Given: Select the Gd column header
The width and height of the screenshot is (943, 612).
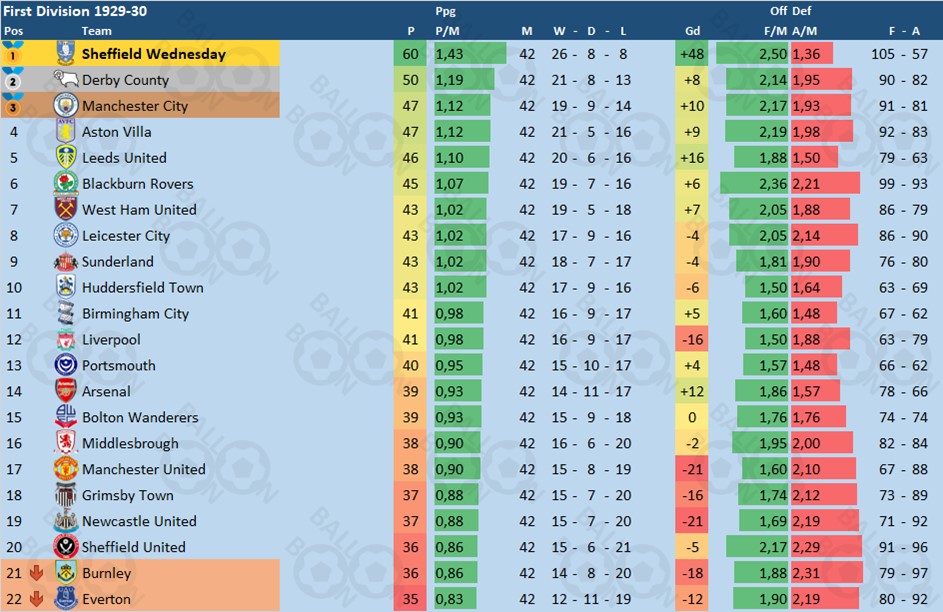Looking at the screenshot, I should click(692, 31).
